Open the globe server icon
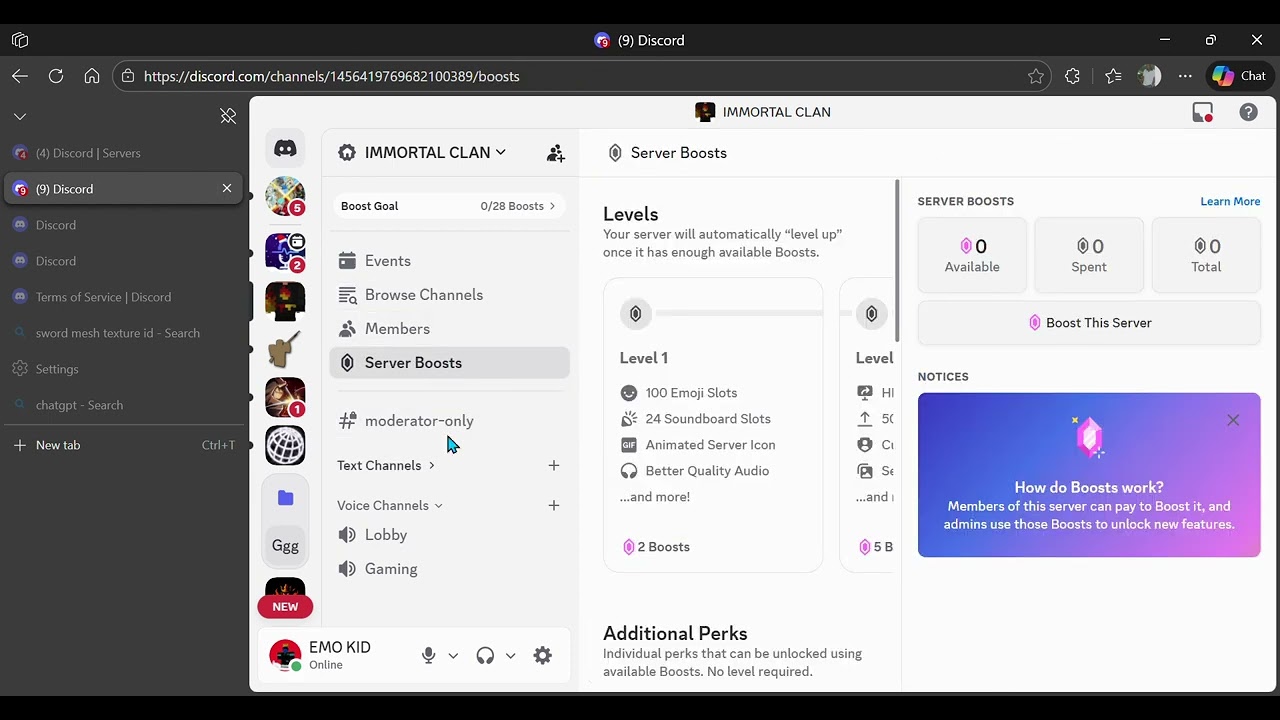Viewport: 1280px width, 720px height. tap(285, 445)
